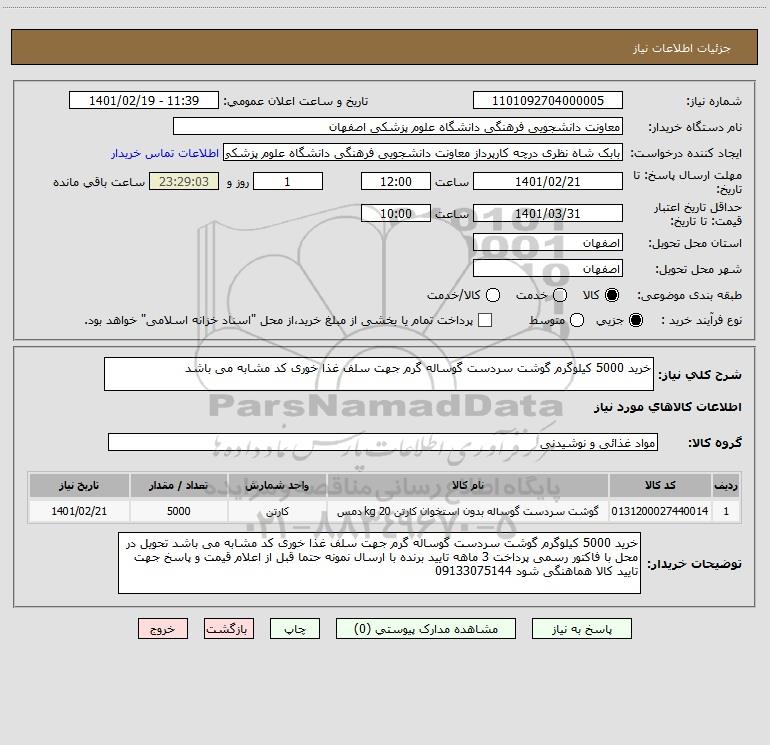Image resolution: width=770 pixels, height=745 pixels.
Task: Select the کالا/خدمت radio button
Action: pyautogui.click(x=493, y=295)
